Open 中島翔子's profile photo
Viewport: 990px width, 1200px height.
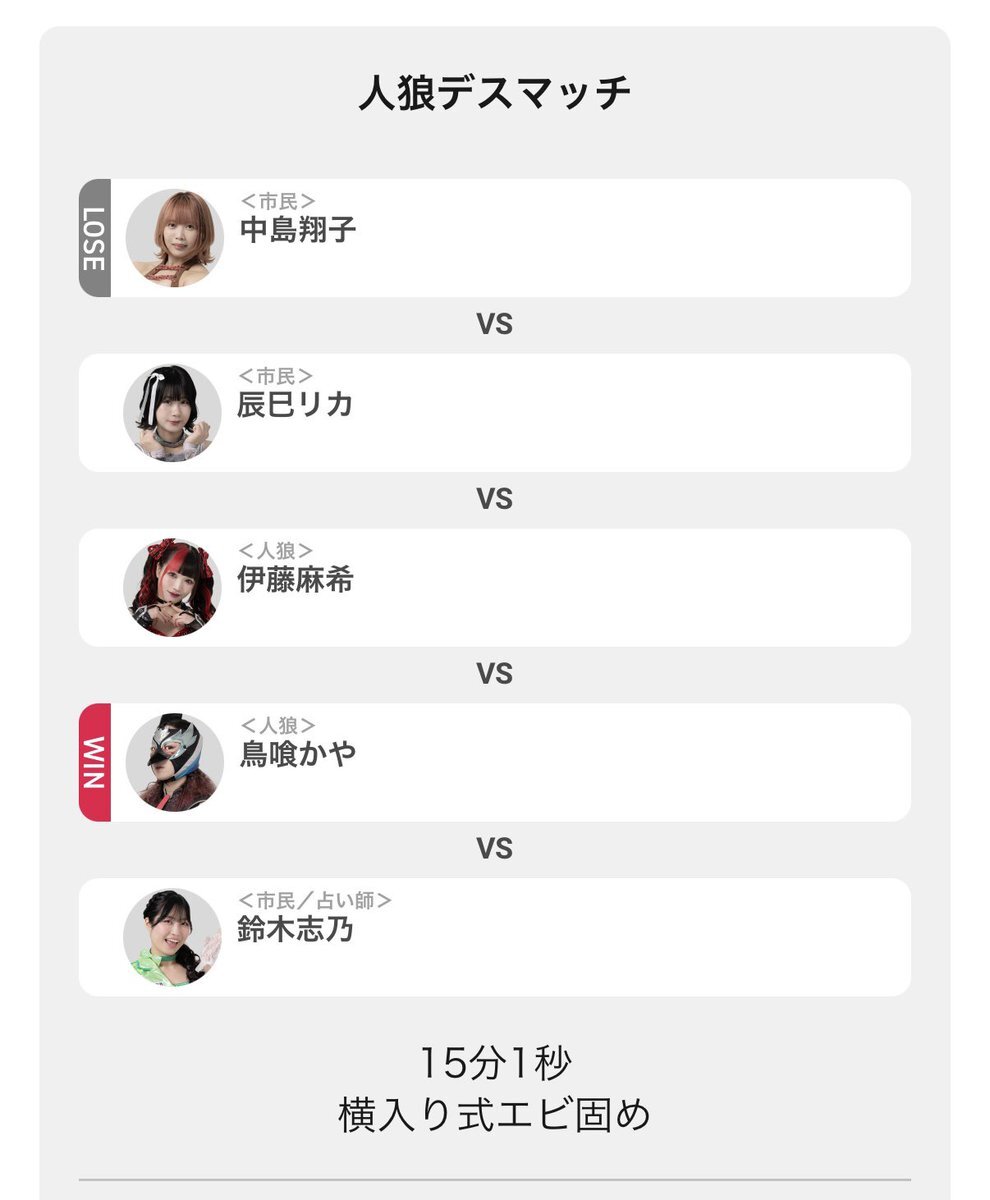(x=174, y=238)
